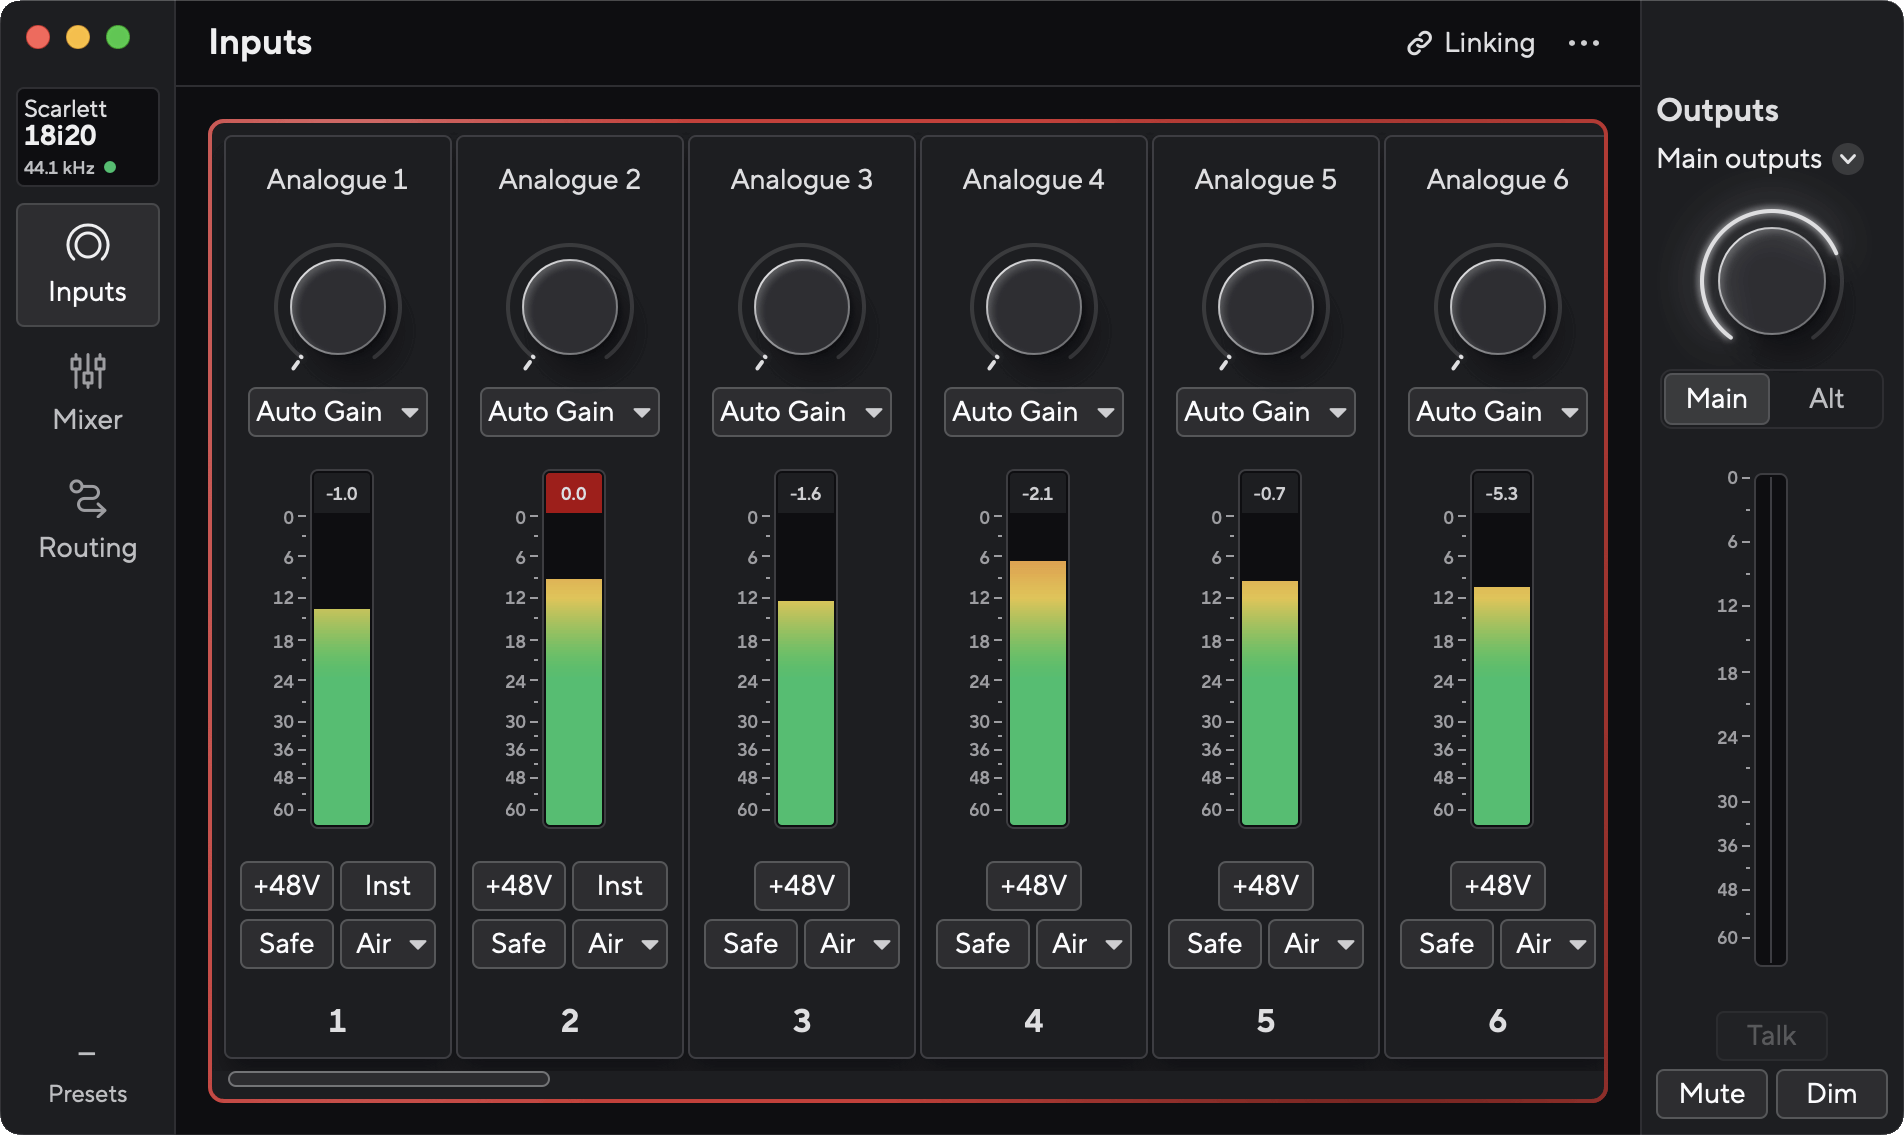Toggle +48V on Analogue 6
1904x1135 pixels.
1498,886
